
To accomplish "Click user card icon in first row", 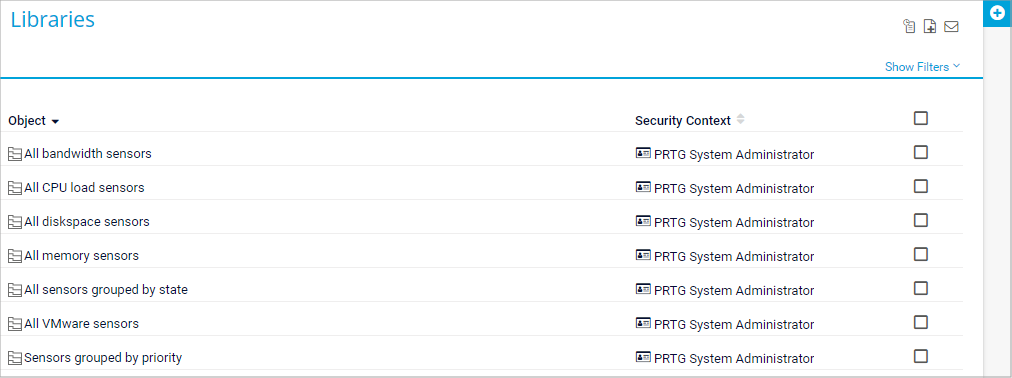I will [643, 154].
